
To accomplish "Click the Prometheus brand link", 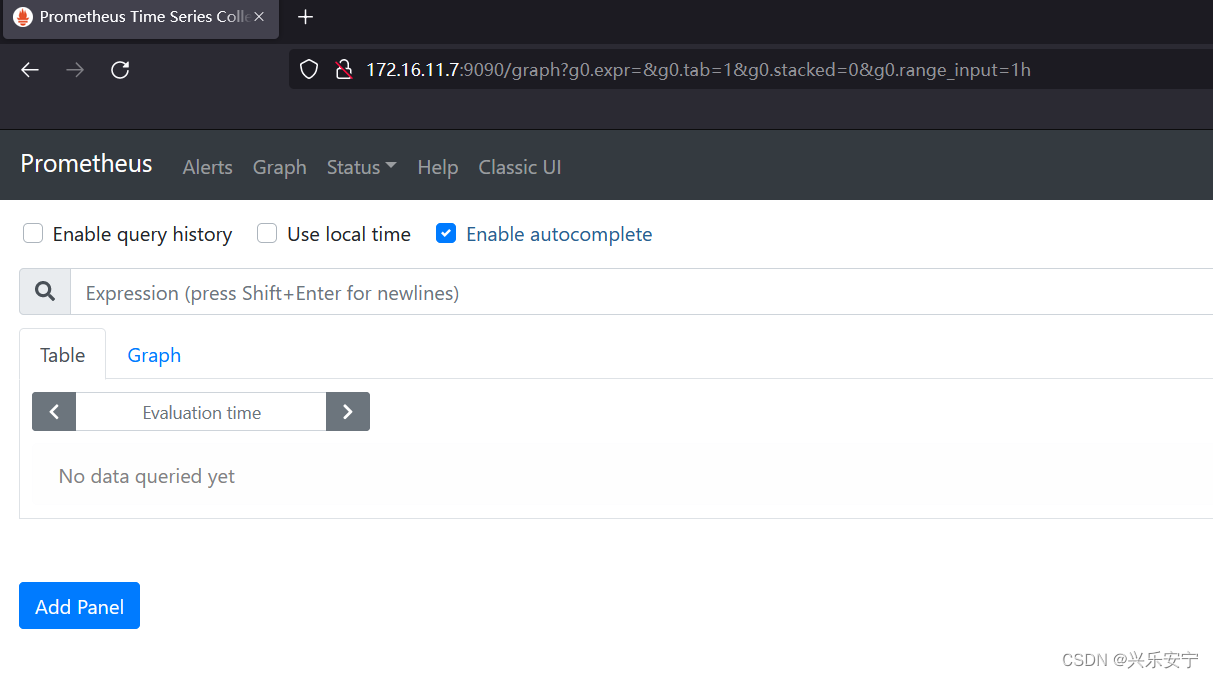I will [87, 164].
